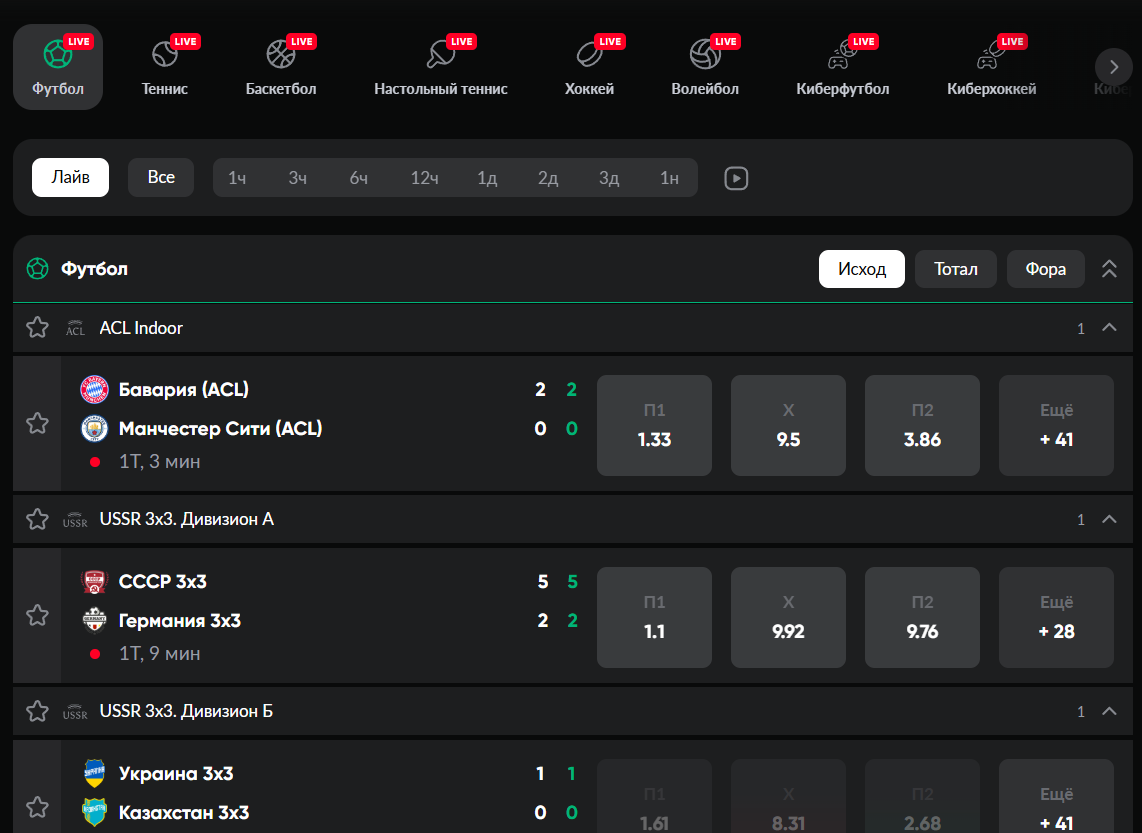This screenshot has height=833, width=1142.
Task: Click the Германия 3x3 team logo
Action: 94,620
